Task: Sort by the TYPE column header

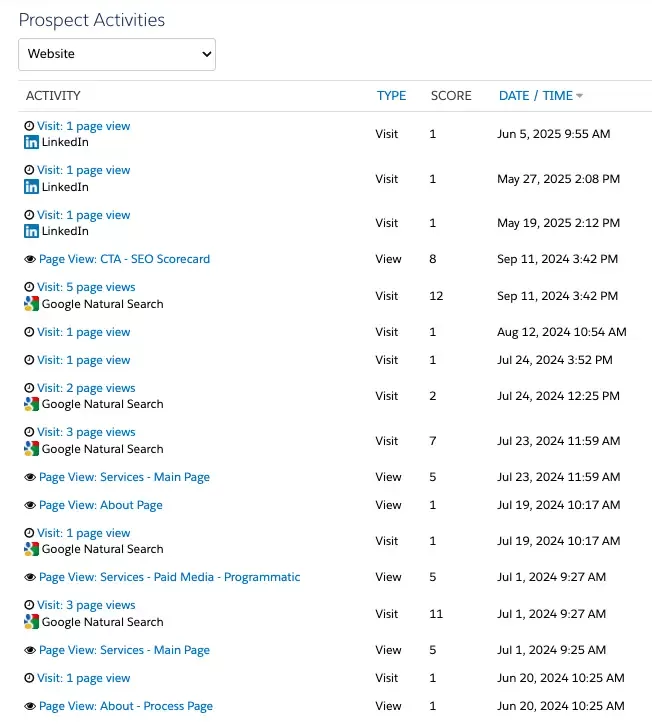Action: pyautogui.click(x=391, y=96)
